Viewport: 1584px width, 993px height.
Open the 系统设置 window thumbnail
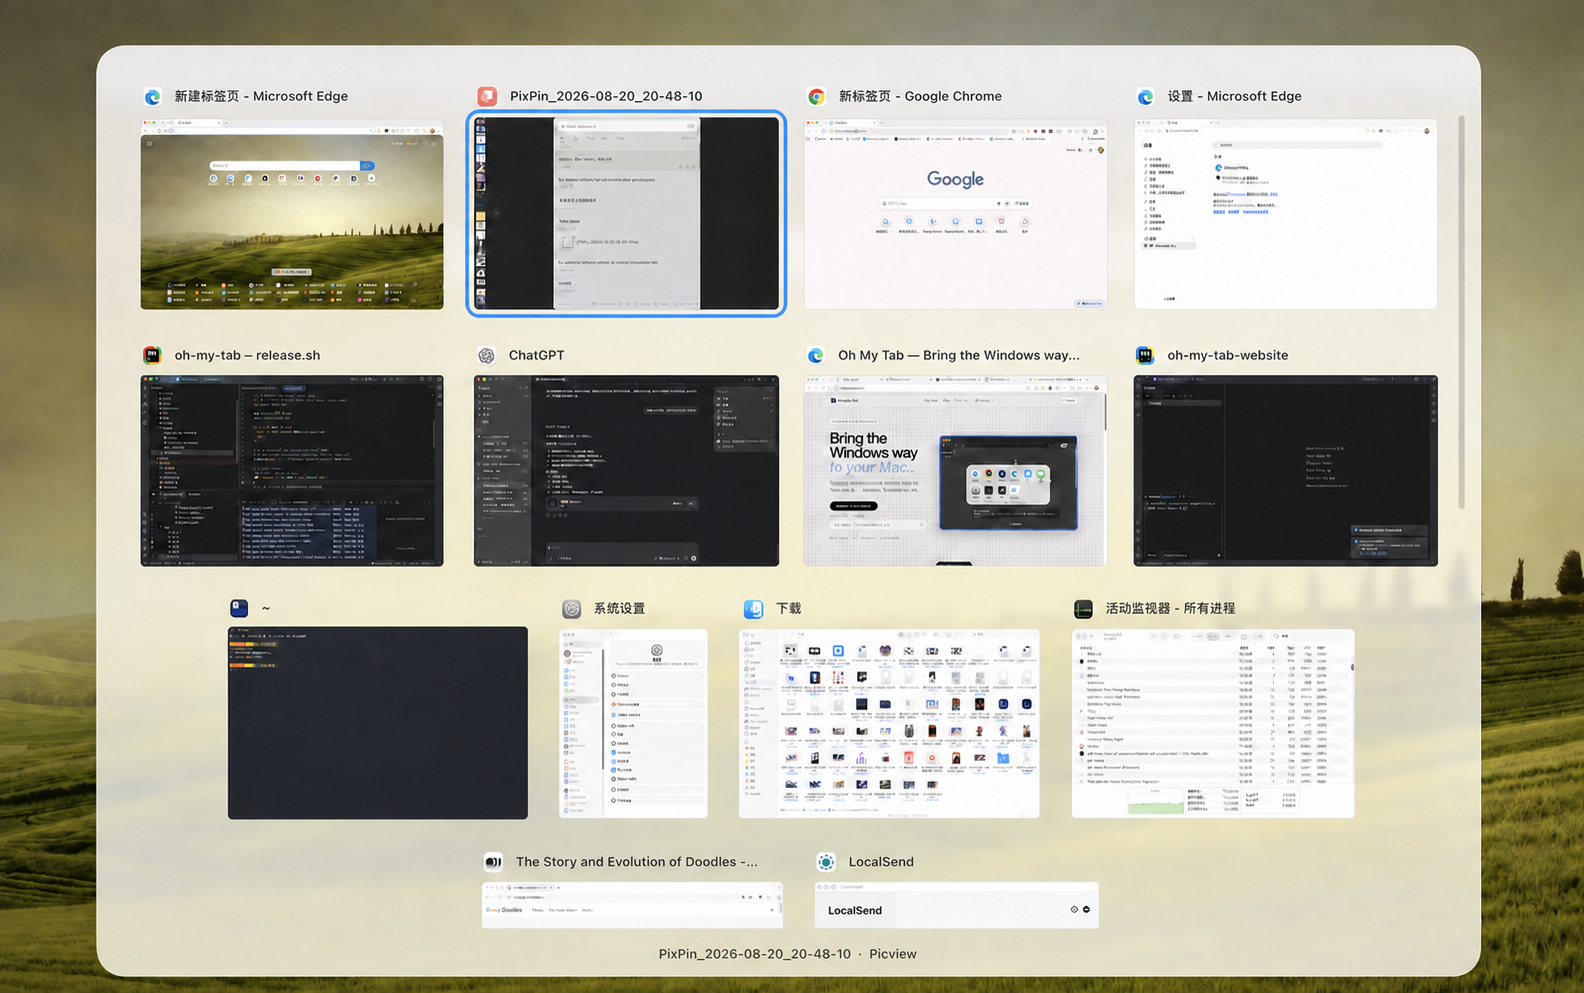point(633,723)
